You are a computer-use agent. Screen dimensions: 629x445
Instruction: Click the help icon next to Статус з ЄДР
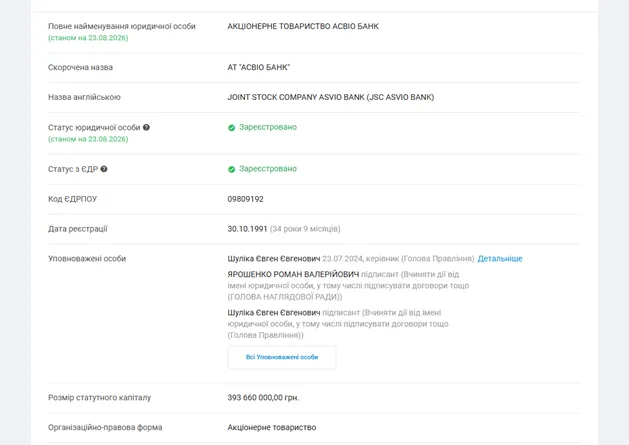click(x=104, y=169)
